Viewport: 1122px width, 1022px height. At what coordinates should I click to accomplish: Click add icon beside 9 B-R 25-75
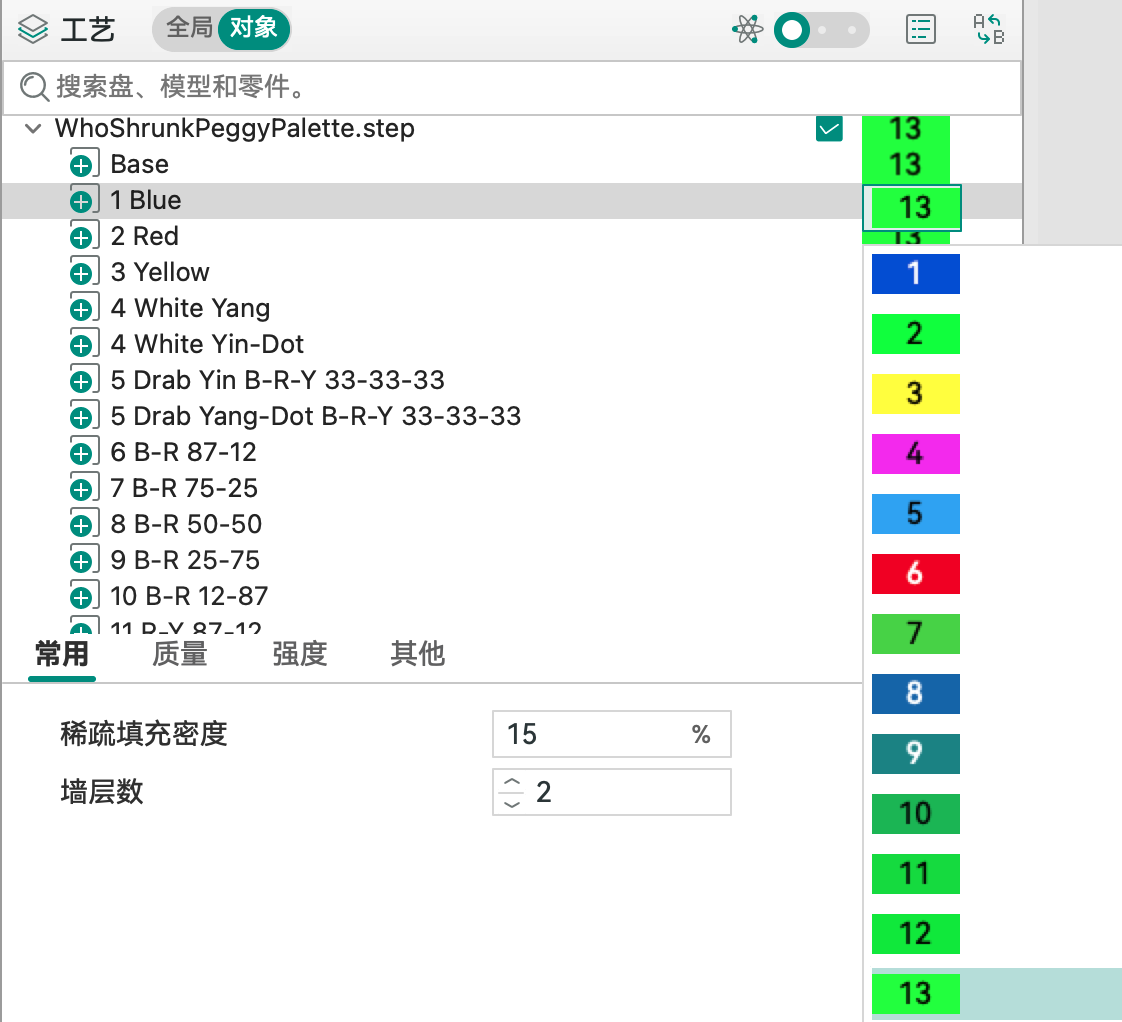(x=83, y=560)
